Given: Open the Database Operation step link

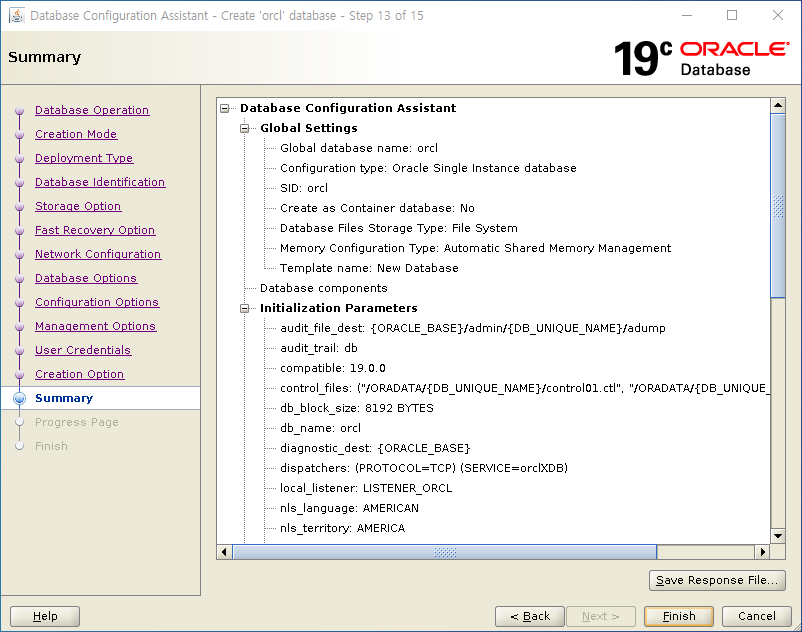Looking at the screenshot, I should [92, 110].
